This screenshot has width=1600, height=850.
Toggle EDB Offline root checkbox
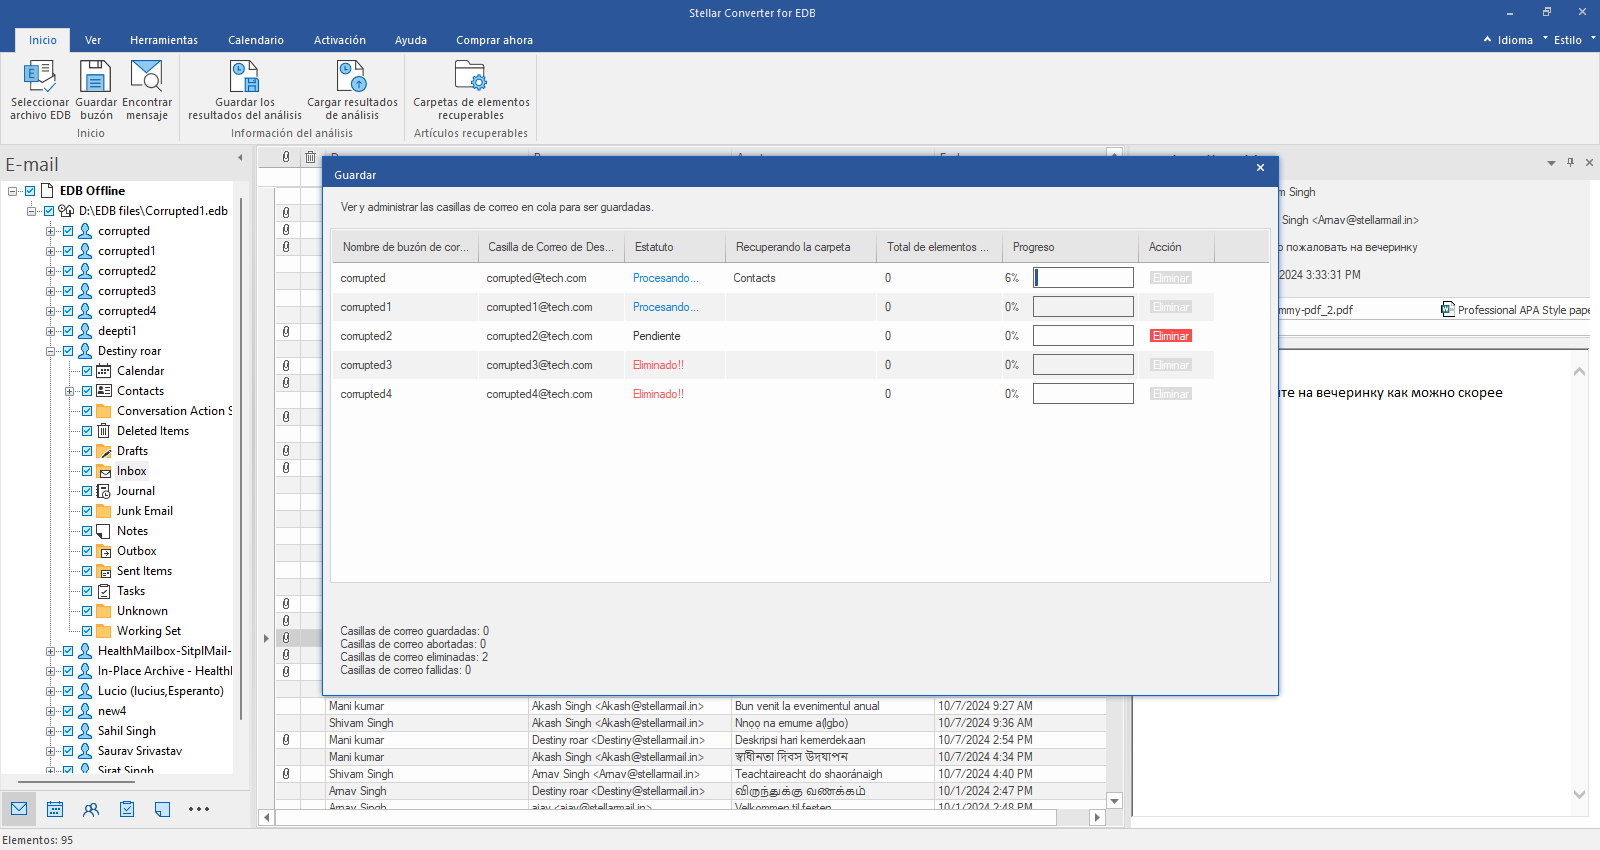pyautogui.click(x=30, y=191)
